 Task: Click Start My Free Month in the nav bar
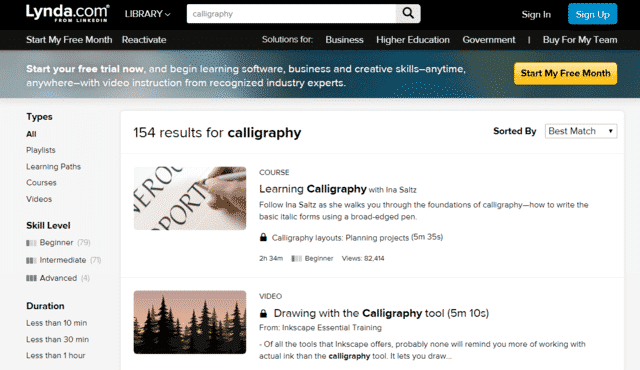[69, 40]
